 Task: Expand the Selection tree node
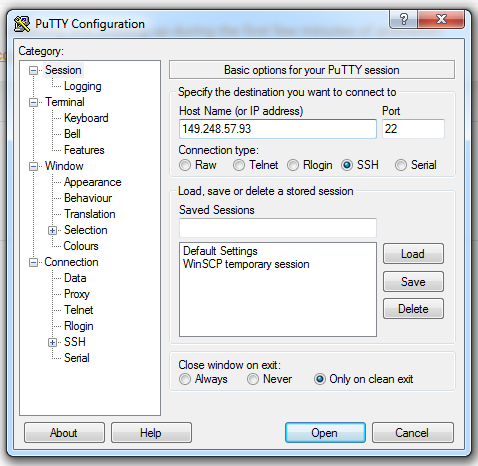pyautogui.click(x=52, y=230)
